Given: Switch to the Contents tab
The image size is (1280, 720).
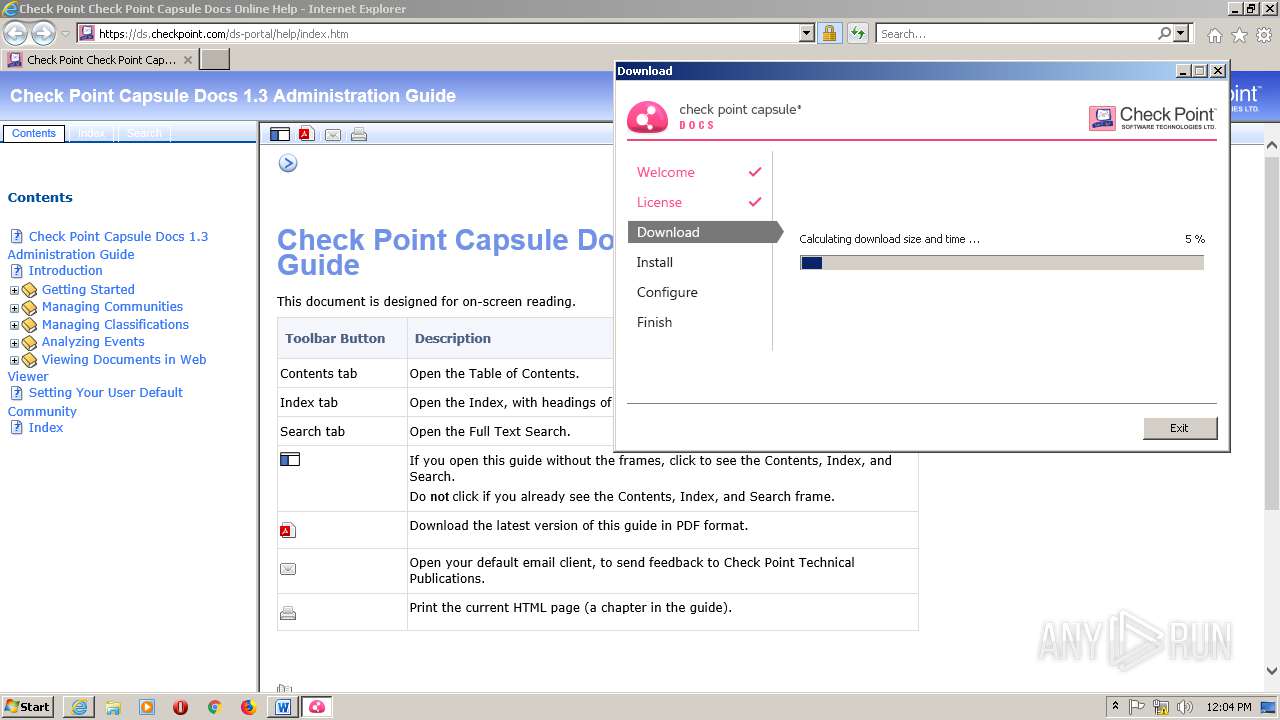Looking at the screenshot, I should pos(34,133).
